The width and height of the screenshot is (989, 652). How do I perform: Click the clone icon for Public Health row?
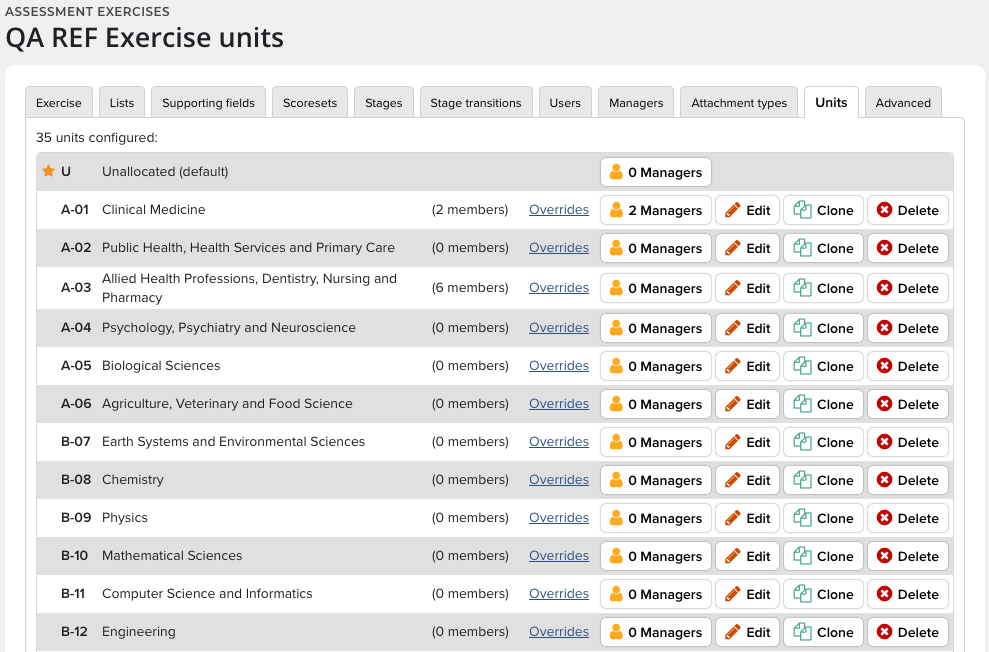[x=802, y=248]
